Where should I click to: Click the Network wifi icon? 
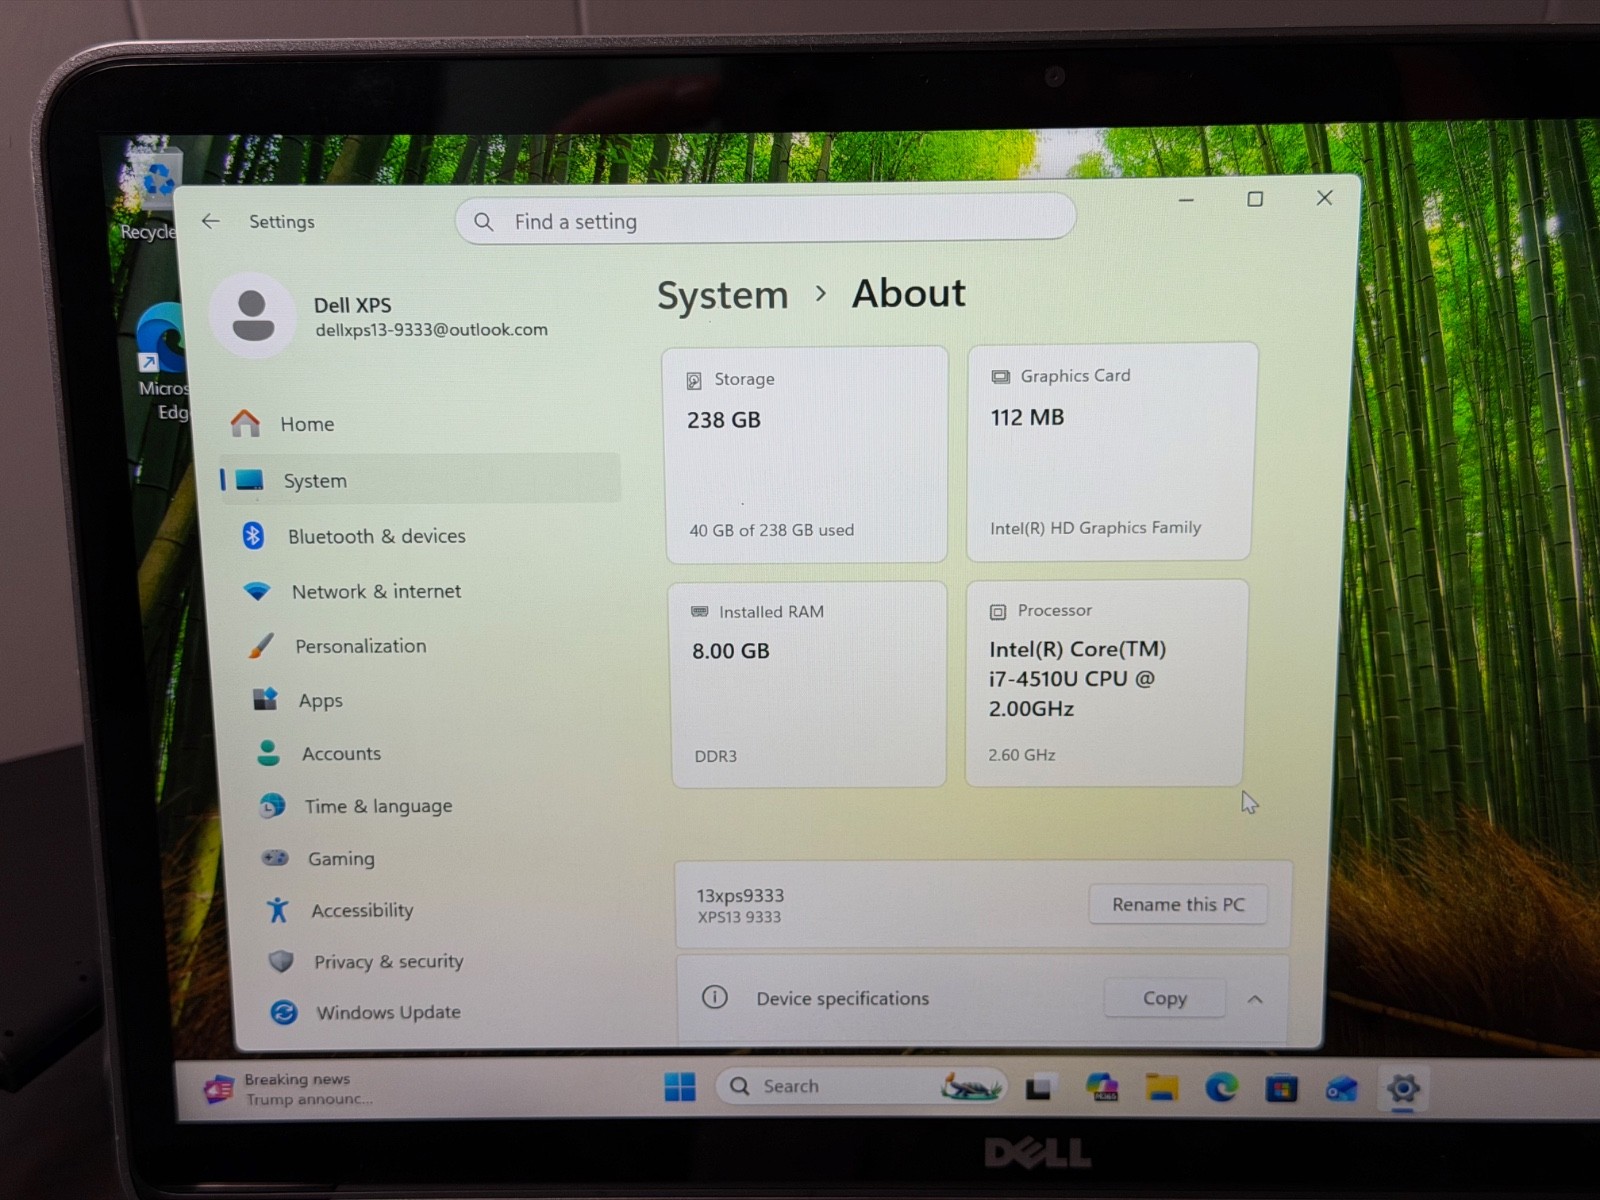point(257,591)
